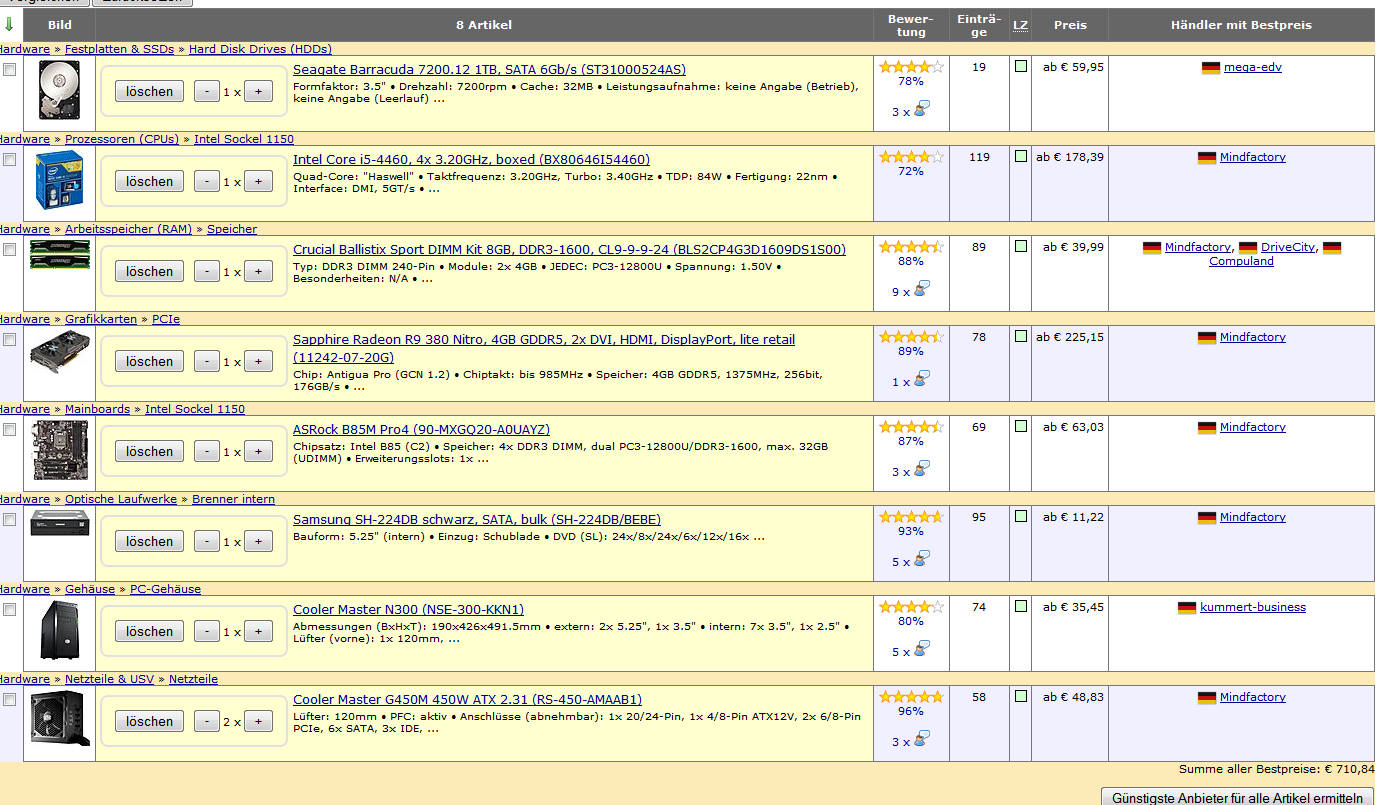Select checkbox for Seagate Barracuda row

(10, 69)
